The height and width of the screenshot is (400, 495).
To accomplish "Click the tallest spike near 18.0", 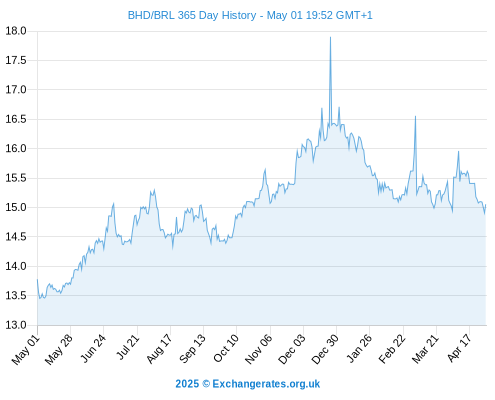I will point(330,38).
